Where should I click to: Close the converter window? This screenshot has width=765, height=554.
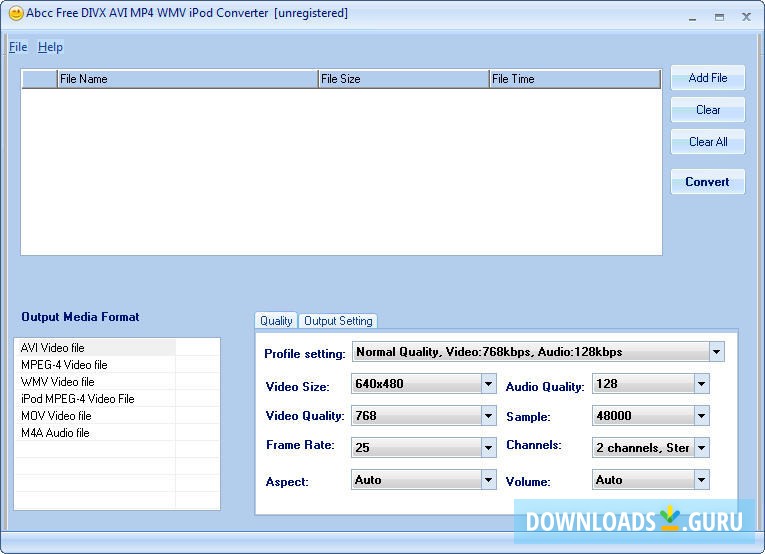746,17
